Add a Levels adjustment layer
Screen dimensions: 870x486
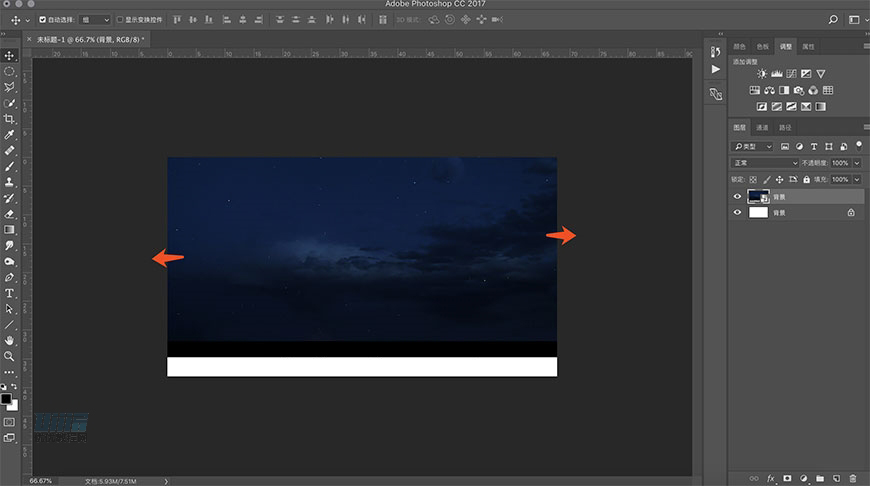pyautogui.click(x=777, y=74)
